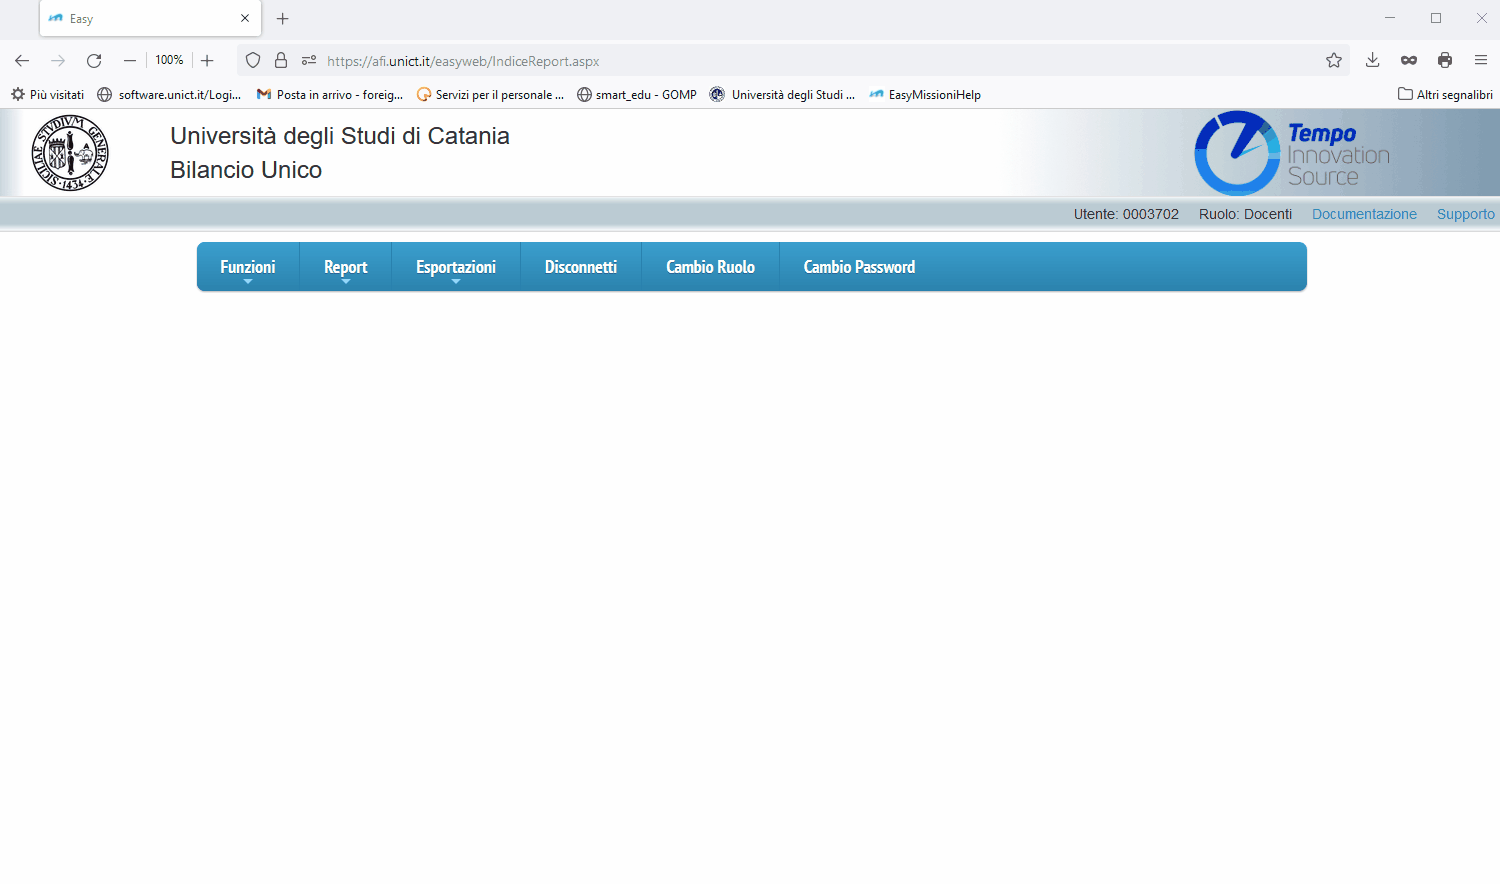
Task: Click Disconnetti to log out
Action: (581, 267)
